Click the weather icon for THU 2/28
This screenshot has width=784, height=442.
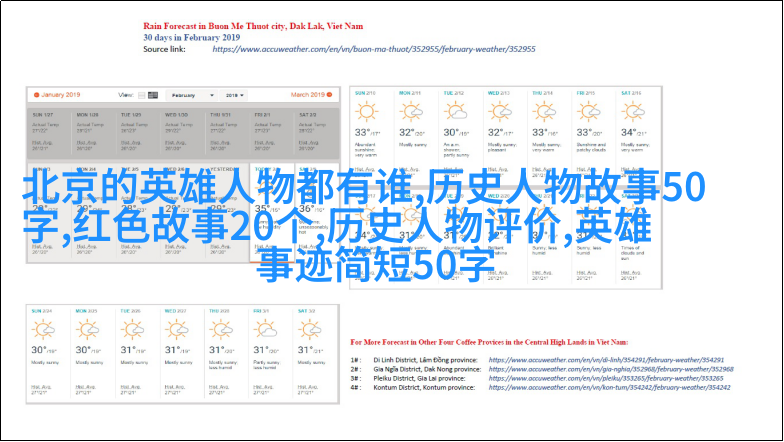221,330
